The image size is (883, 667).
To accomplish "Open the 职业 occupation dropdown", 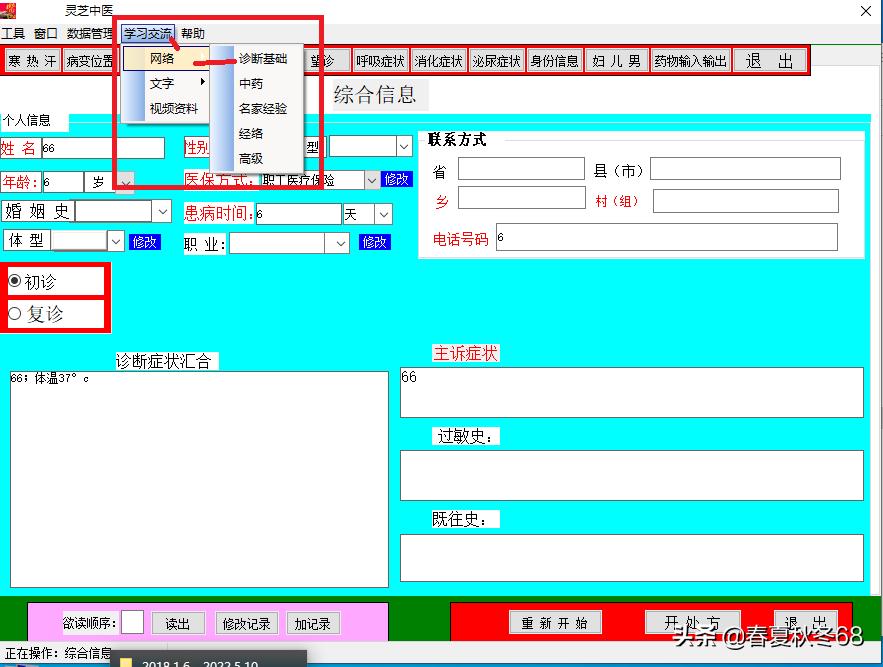I will [339, 243].
